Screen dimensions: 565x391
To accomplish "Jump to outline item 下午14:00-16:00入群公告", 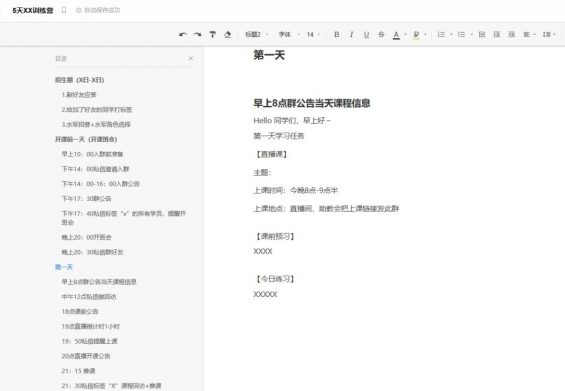I will pyautogui.click(x=100, y=184).
